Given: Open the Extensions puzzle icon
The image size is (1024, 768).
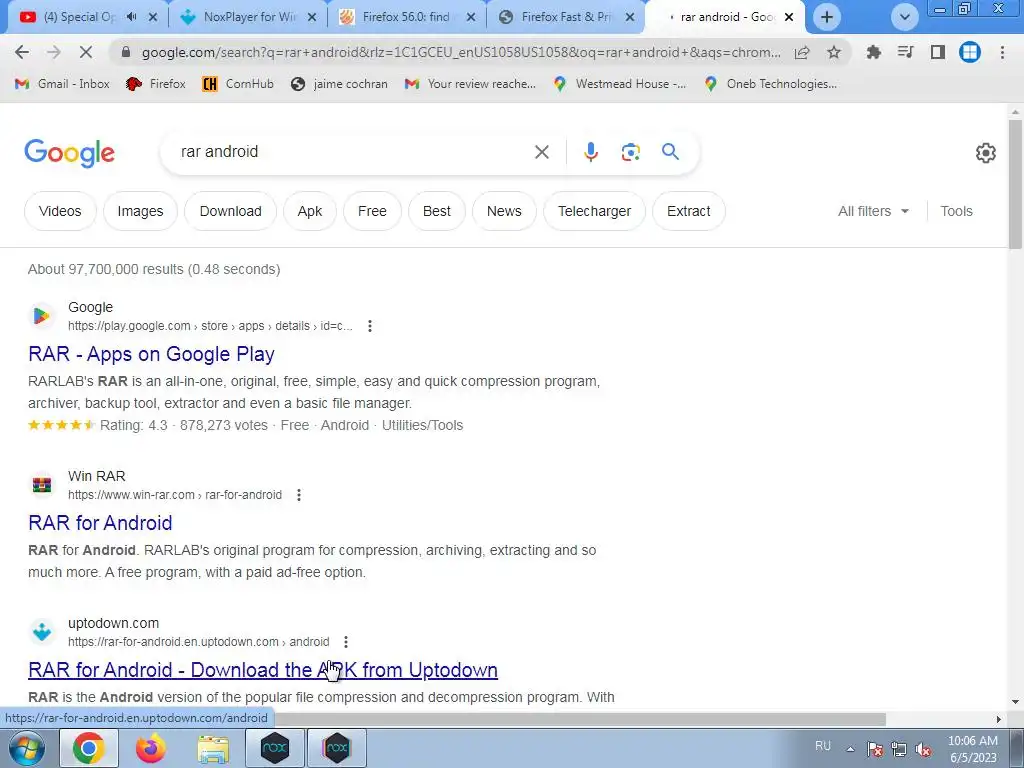Looking at the screenshot, I should (874, 52).
